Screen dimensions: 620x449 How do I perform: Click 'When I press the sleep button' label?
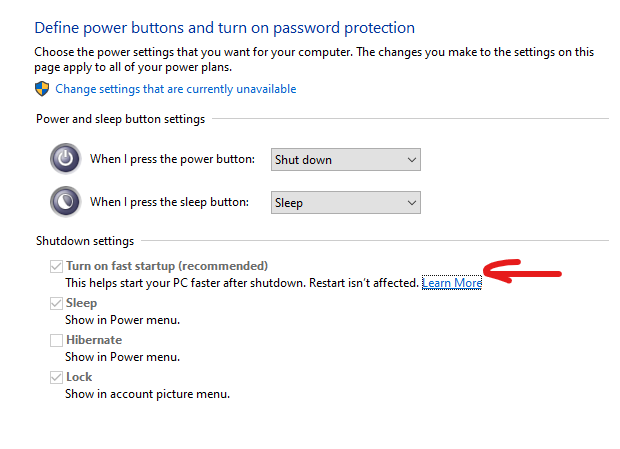[x=169, y=202]
